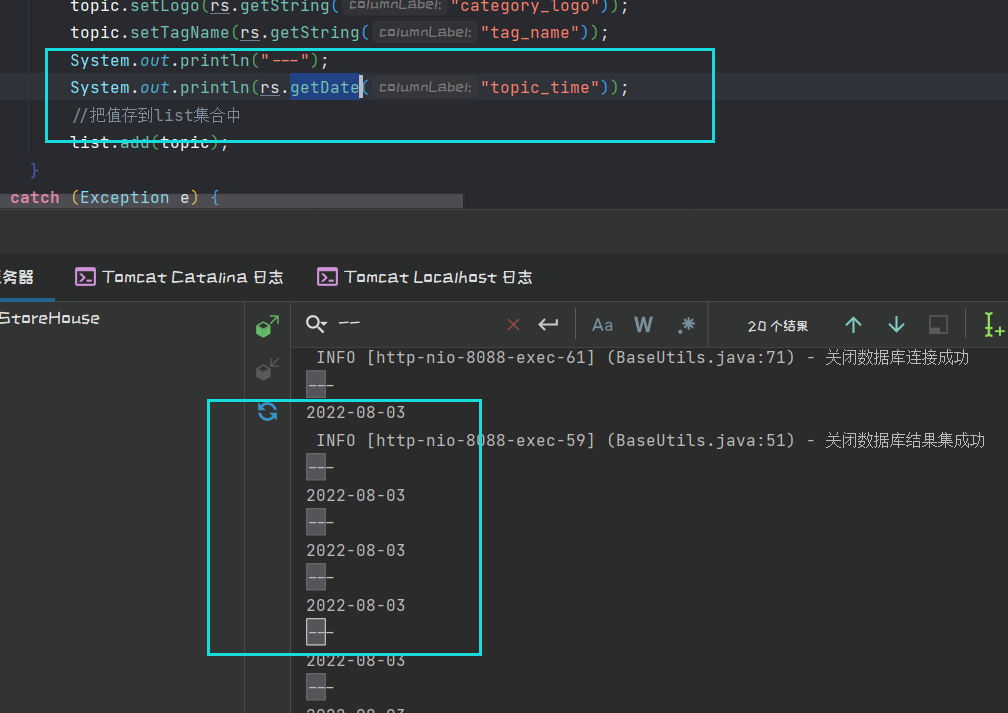Click the Deploy artifact green cube icon
Screen dimensions: 1008x713
point(267,326)
